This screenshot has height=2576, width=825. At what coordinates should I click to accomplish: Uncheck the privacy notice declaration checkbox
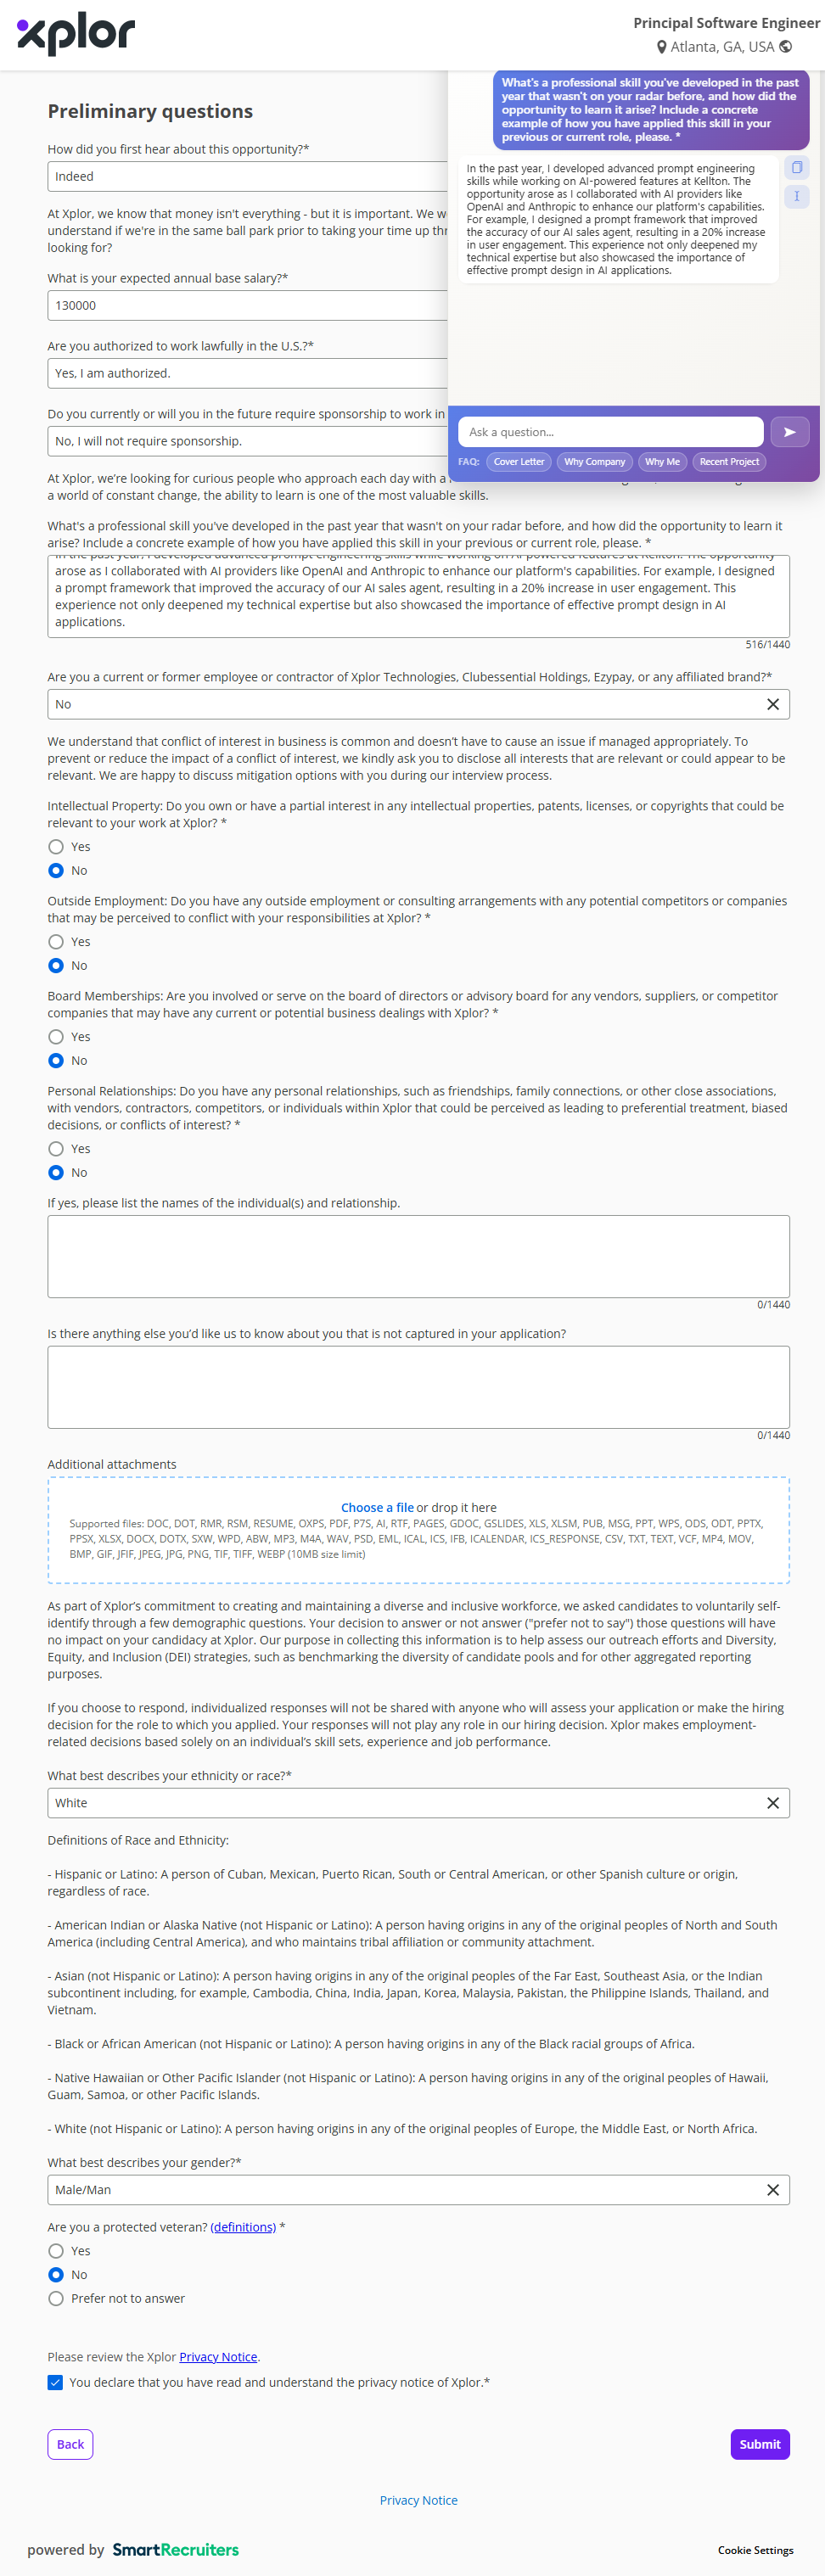point(55,2382)
